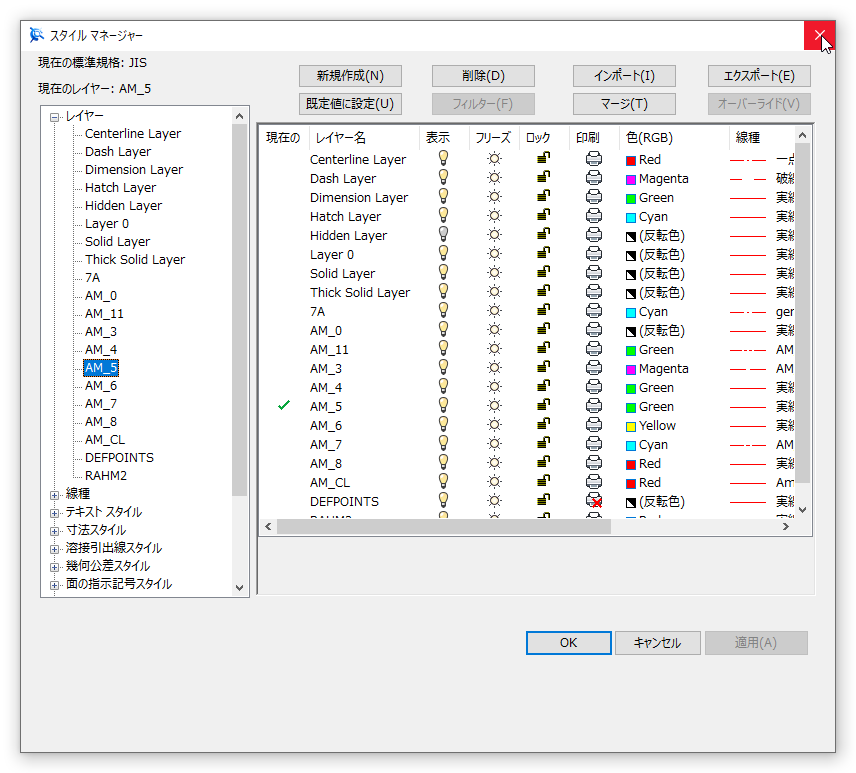Expand the 線種 tree node
Screen dimensions: 856x773
point(55,494)
